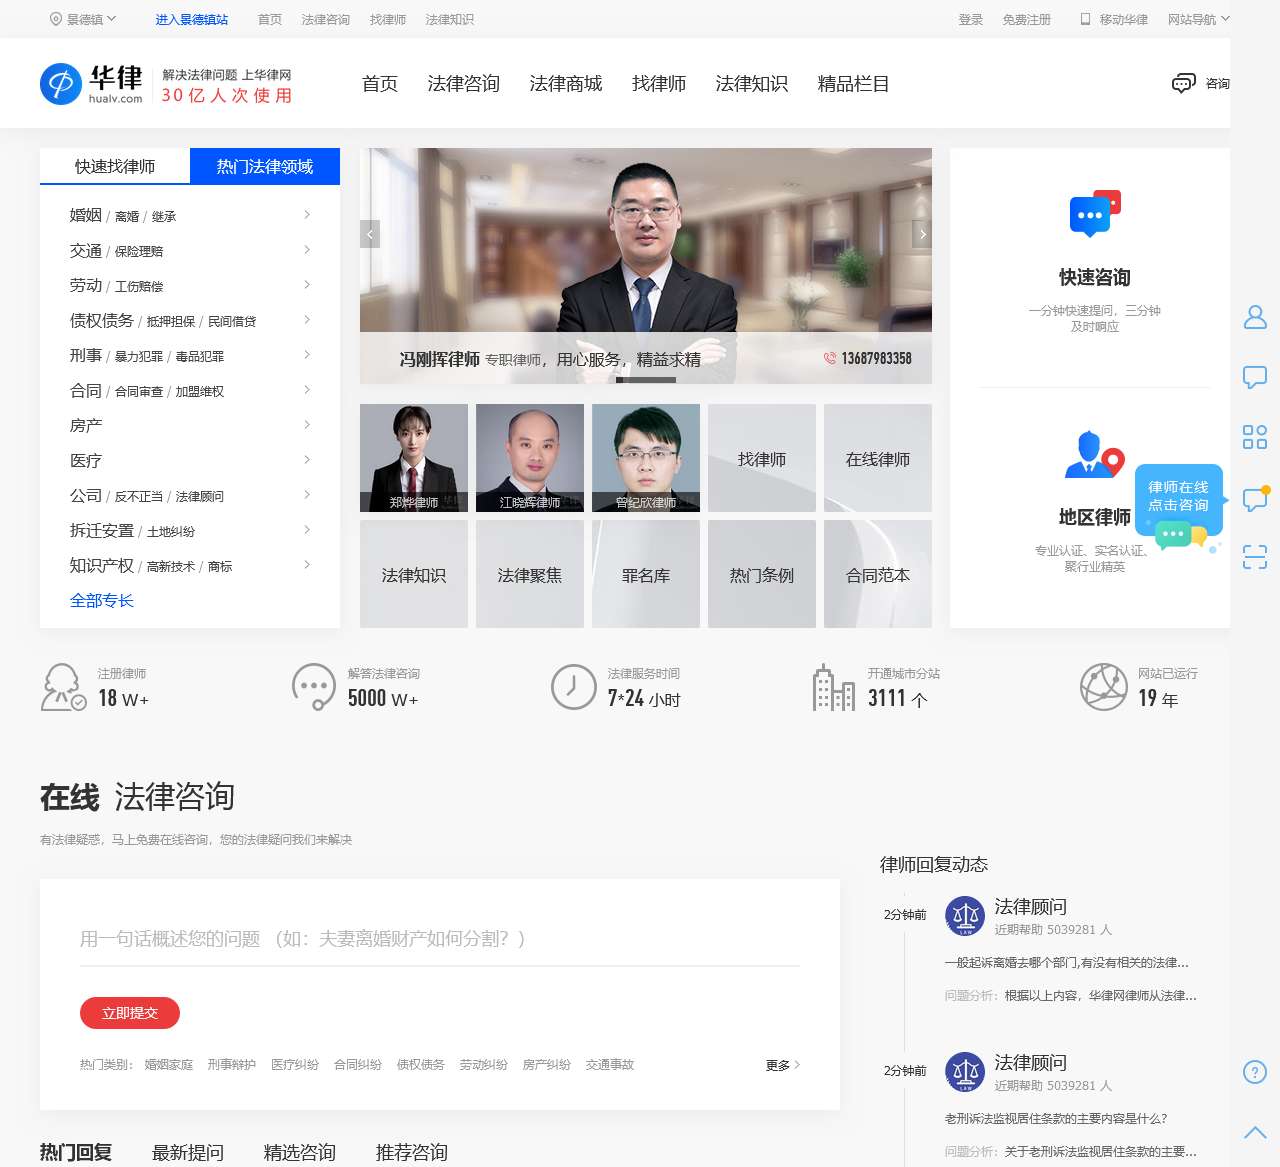The image size is (1280, 1167).
Task: Click the 解答法律咨询 chat icon
Action: coord(313,687)
